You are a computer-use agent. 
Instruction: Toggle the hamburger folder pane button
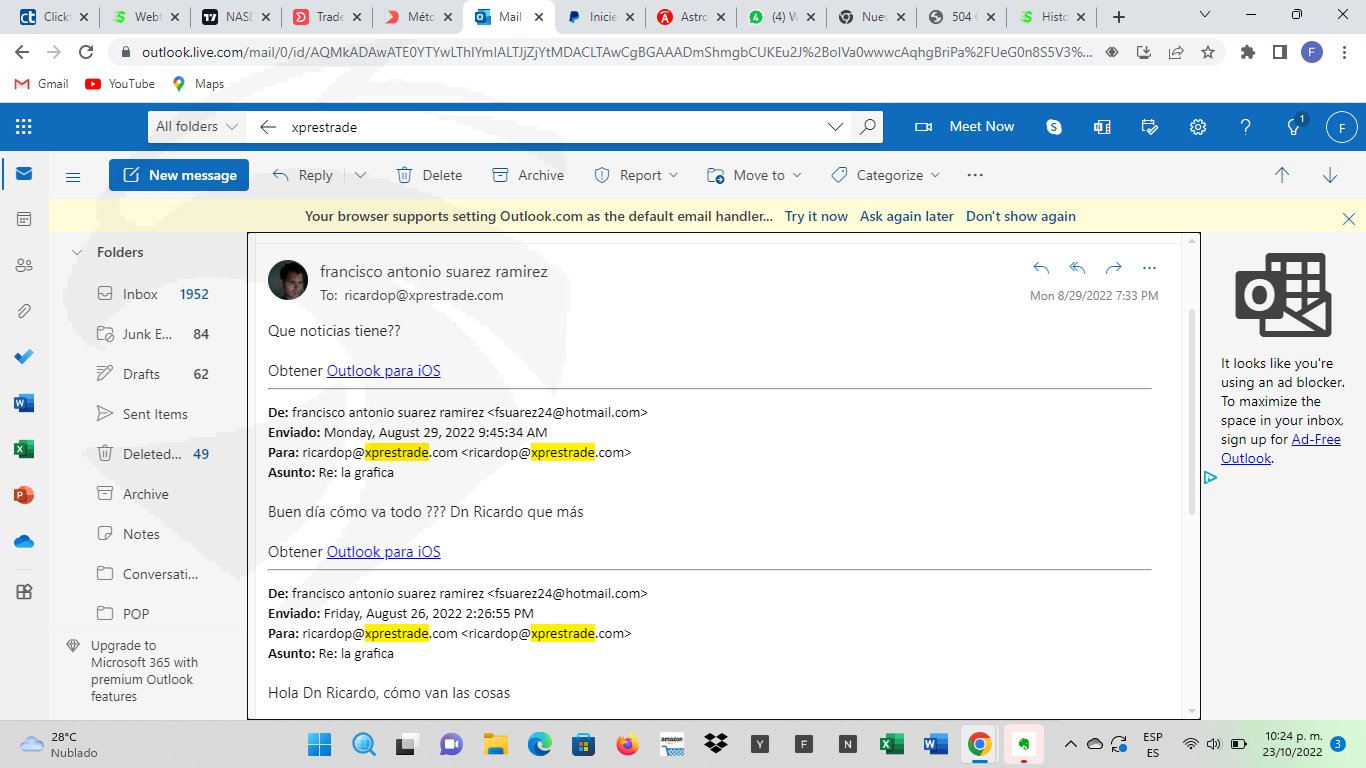pyautogui.click(x=73, y=176)
